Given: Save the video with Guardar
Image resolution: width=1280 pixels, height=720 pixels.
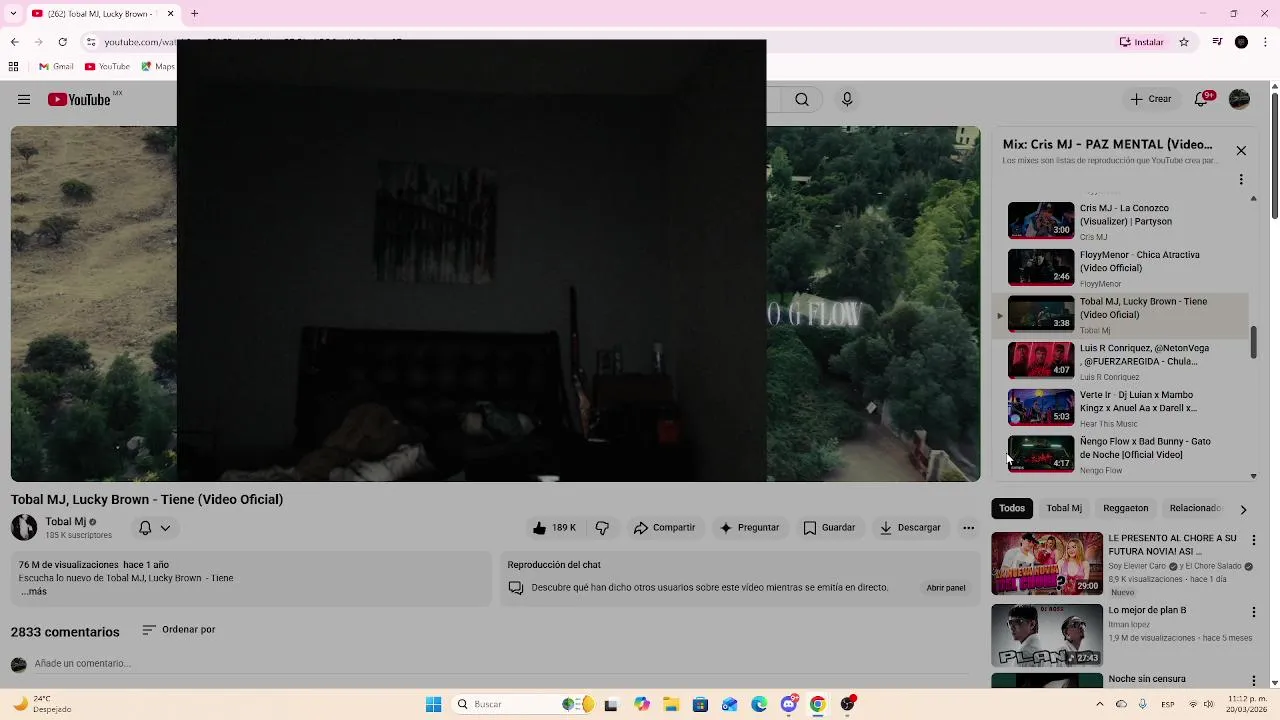Looking at the screenshot, I should tap(829, 528).
